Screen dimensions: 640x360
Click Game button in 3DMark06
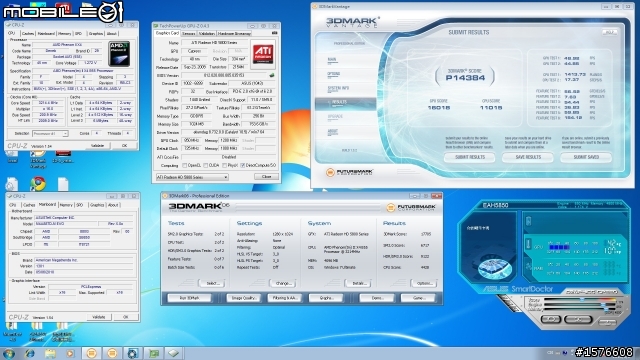pos(418,298)
